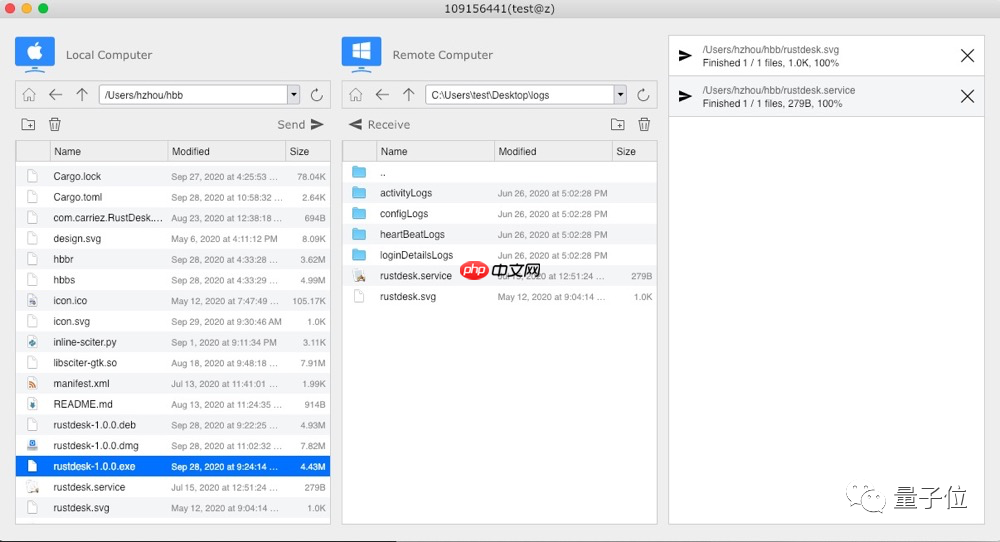Click the local path field /Users/hzhou/hbb
Viewport: 1000px width, 542px height.
pyautogui.click(x=193, y=95)
